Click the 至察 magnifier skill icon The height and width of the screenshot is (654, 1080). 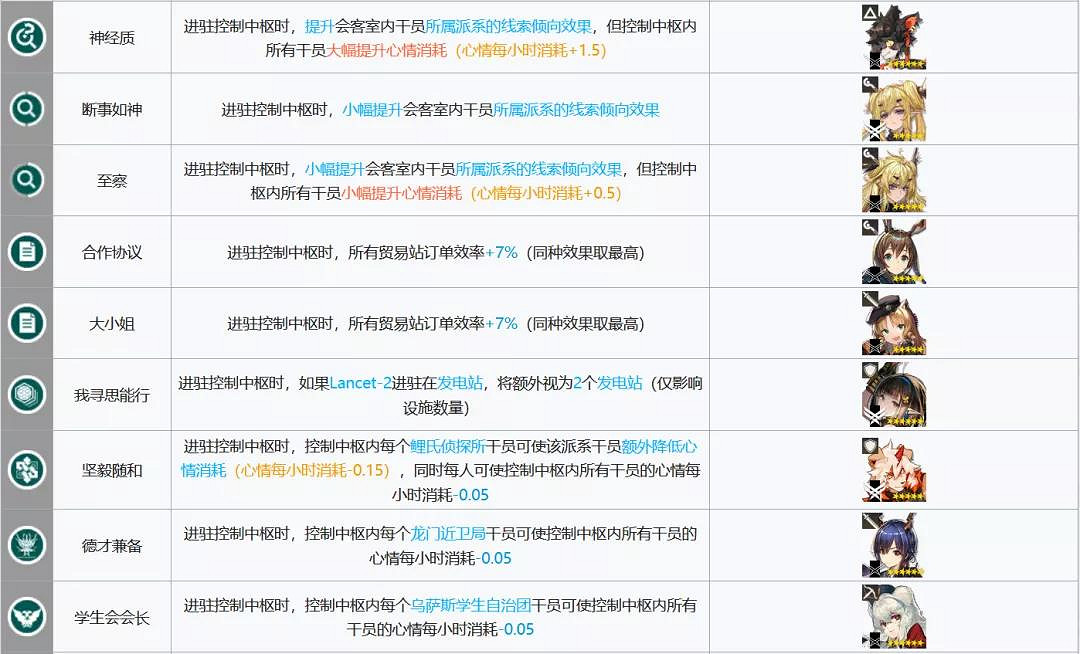pyautogui.click(x=26, y=180)
